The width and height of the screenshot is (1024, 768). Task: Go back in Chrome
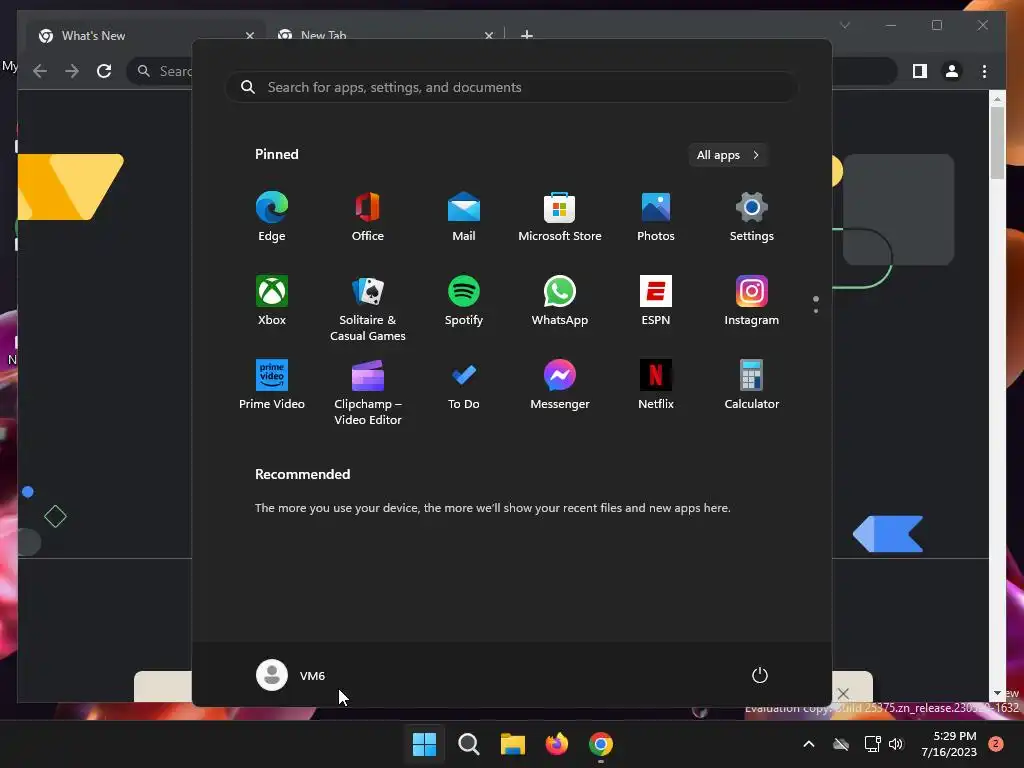(40, 71)
